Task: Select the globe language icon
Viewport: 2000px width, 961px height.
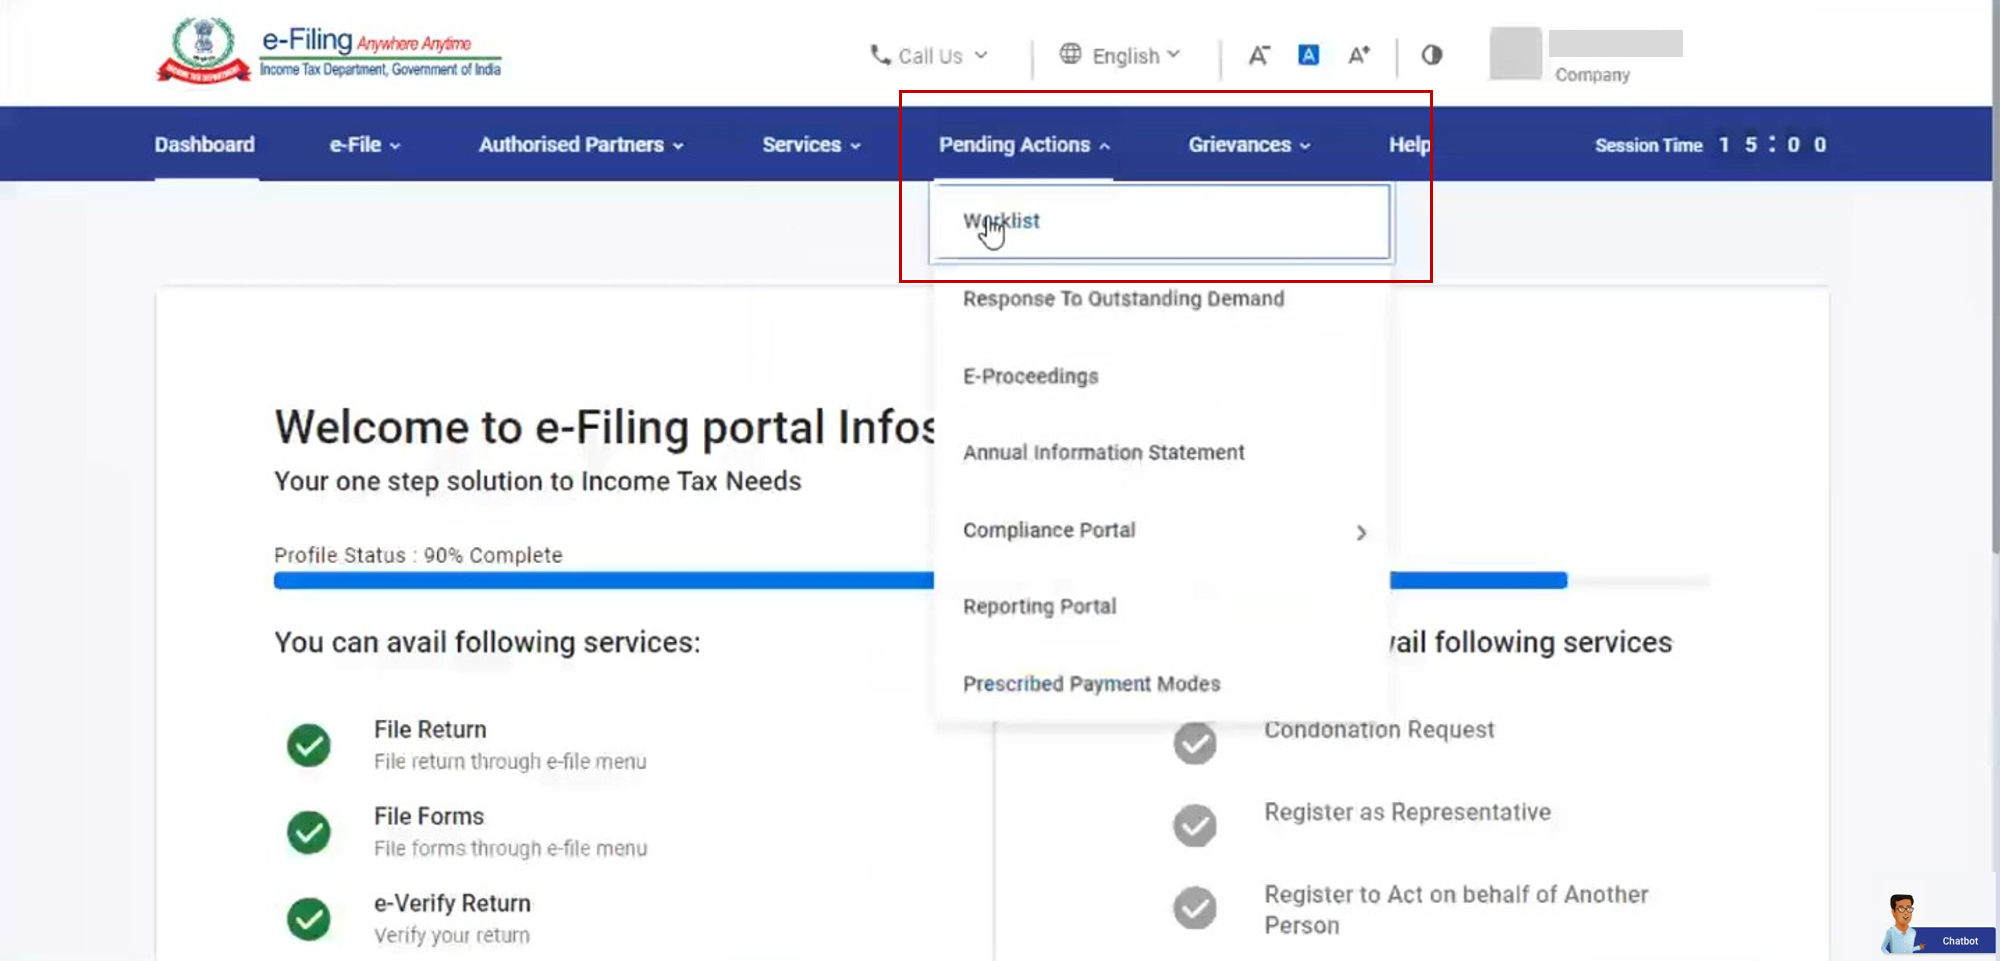Action: click(1068, 55)
